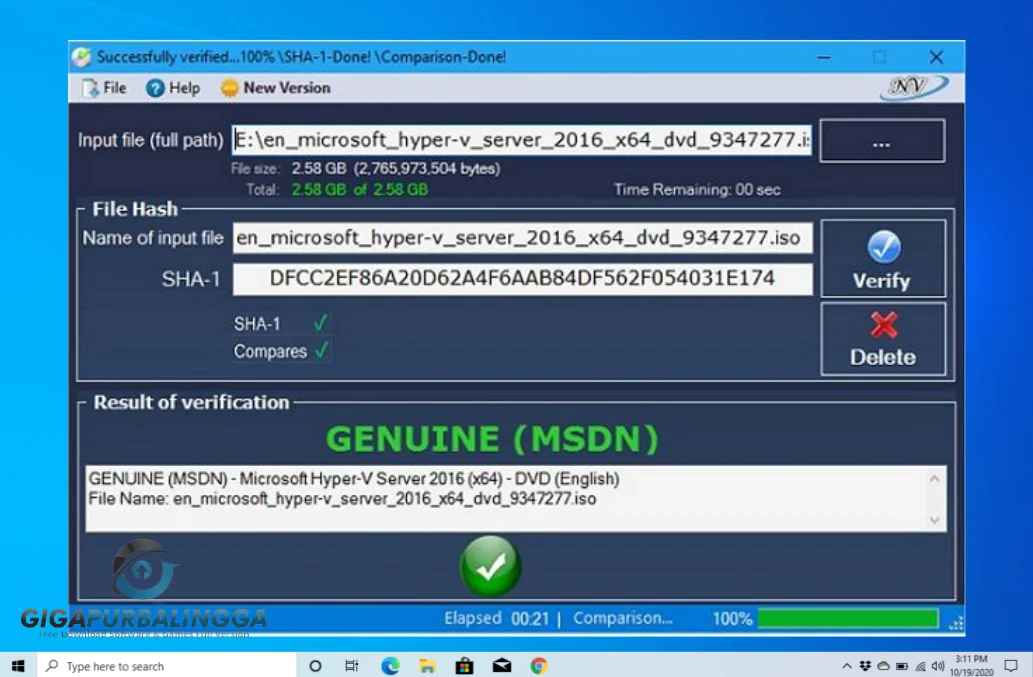The width and height of the screenshot is (1033, 677).
Task: Show hidden icons in the system tray
Action: 847,666
